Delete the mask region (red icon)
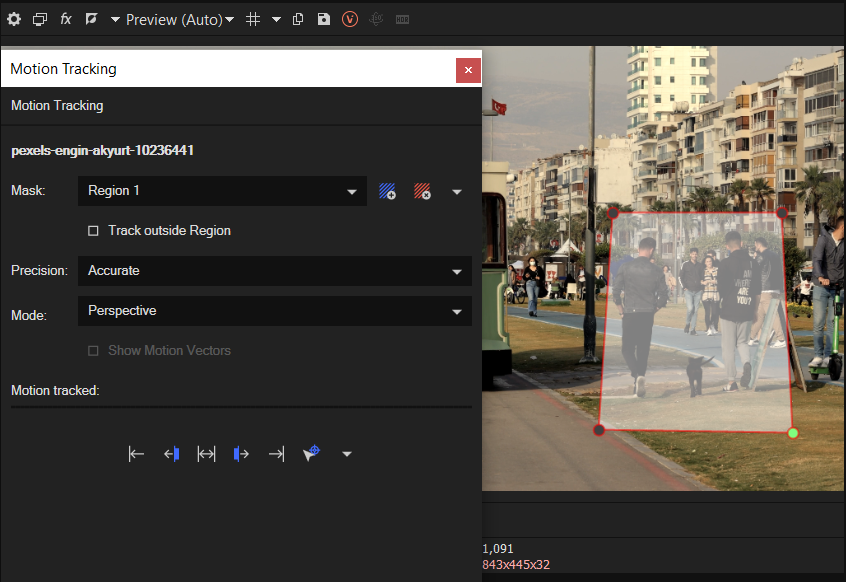846x582 pixels. click(x=422, y=191)
